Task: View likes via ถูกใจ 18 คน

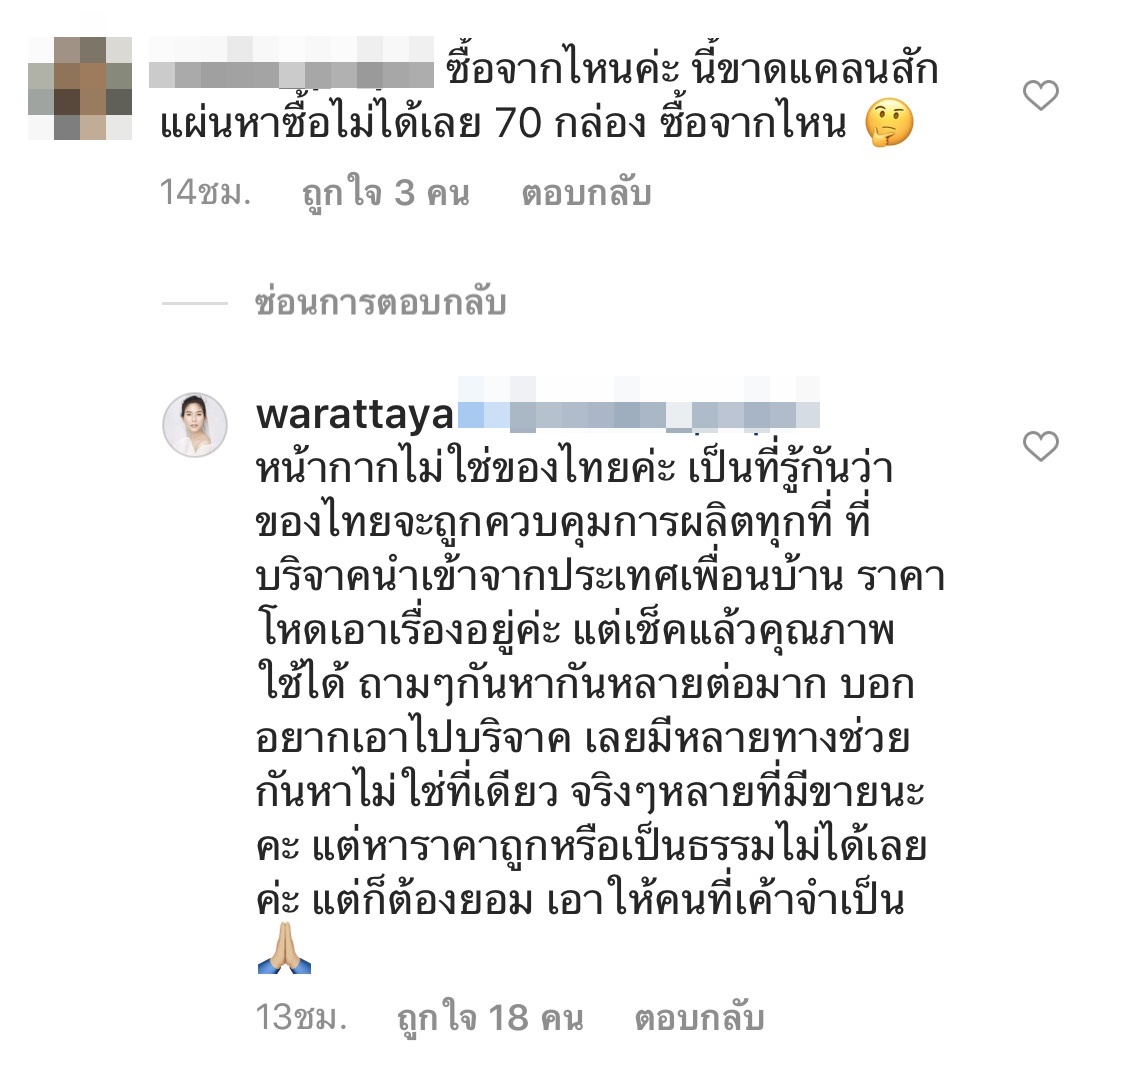Action: 491,1018
